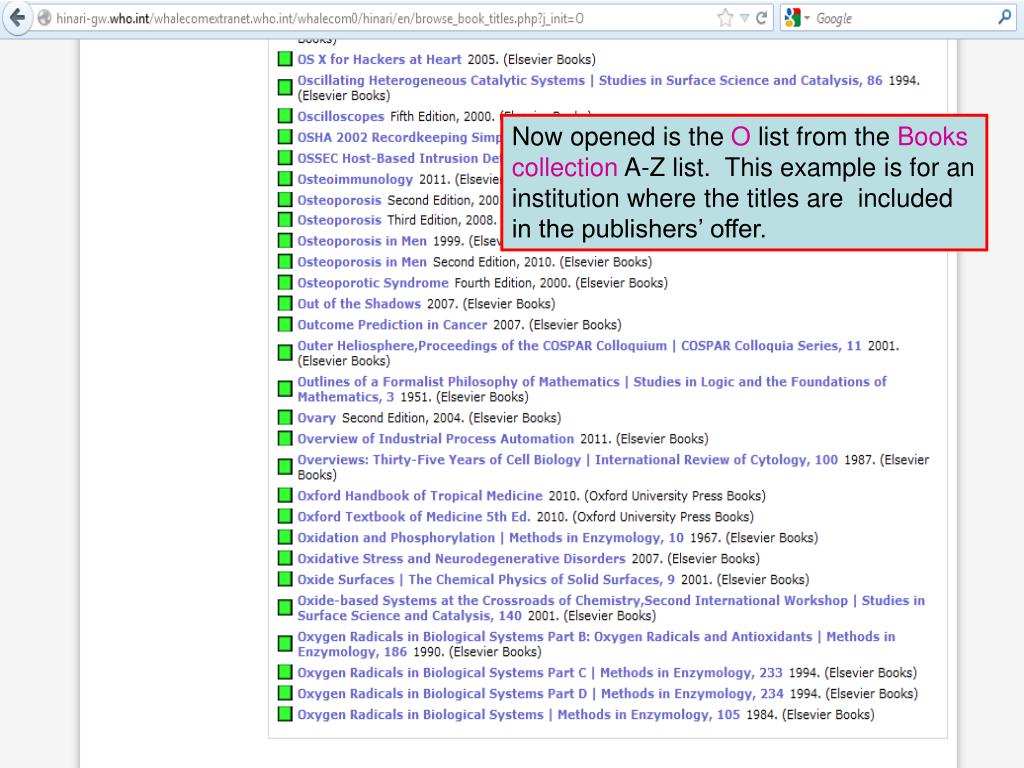Viewport: 1024px width, 768px height.
Task: Click the Google search engine icon
Action: pyautogui.click(x=792, y=18)
